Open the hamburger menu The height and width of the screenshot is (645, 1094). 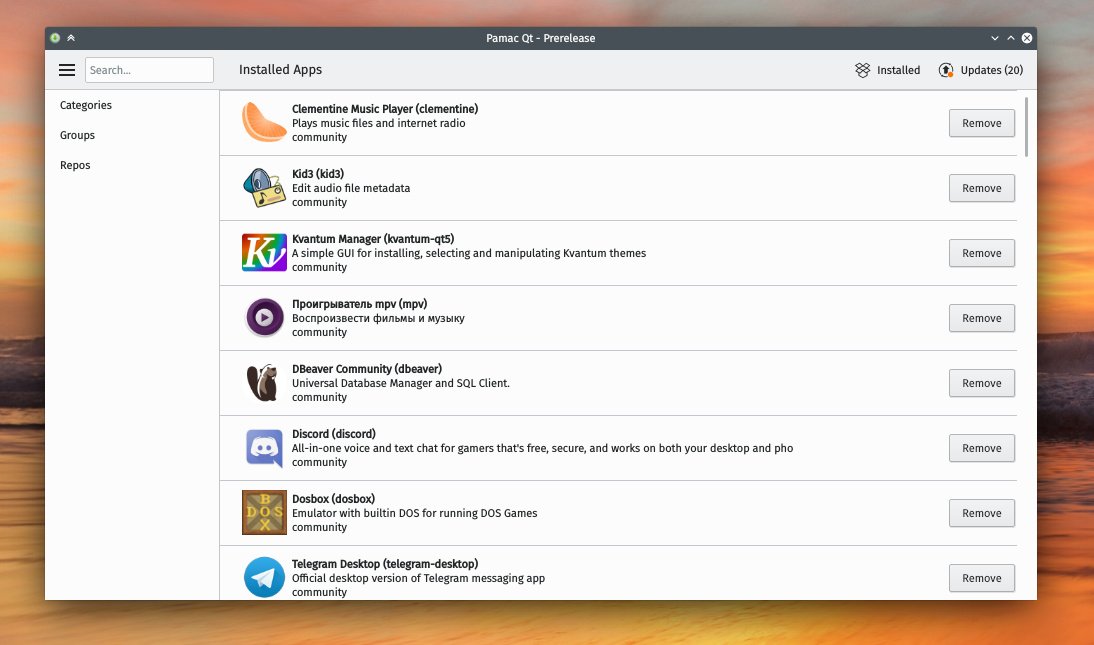(67, 70)
